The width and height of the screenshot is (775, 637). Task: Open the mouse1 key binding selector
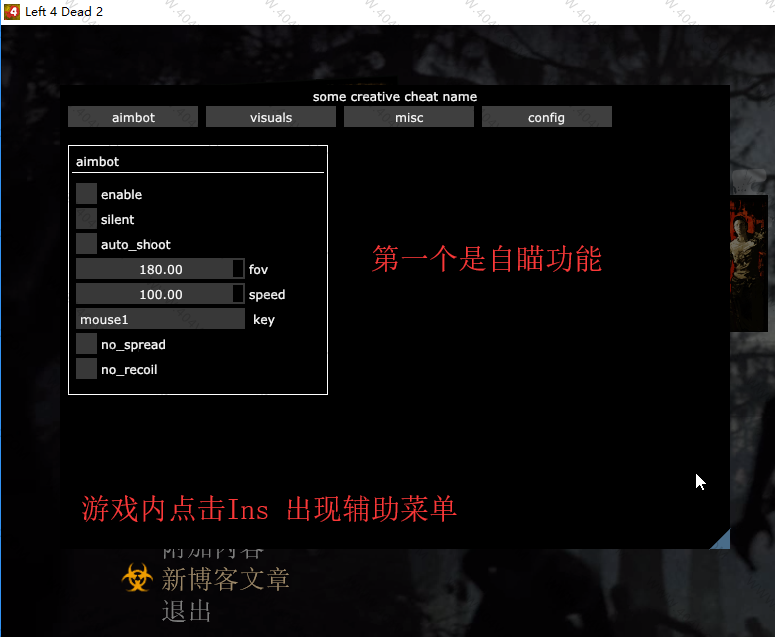[160, 319]
